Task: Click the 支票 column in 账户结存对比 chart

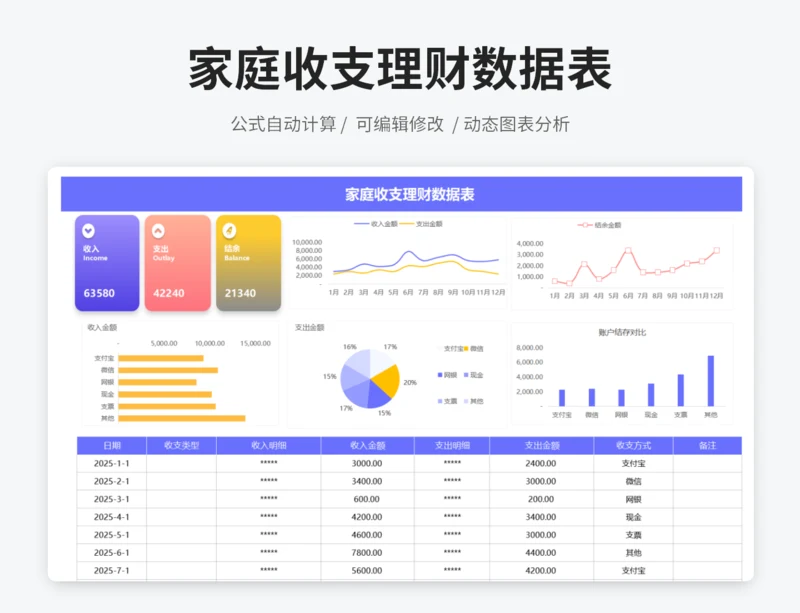Action: tap(681, 390)
